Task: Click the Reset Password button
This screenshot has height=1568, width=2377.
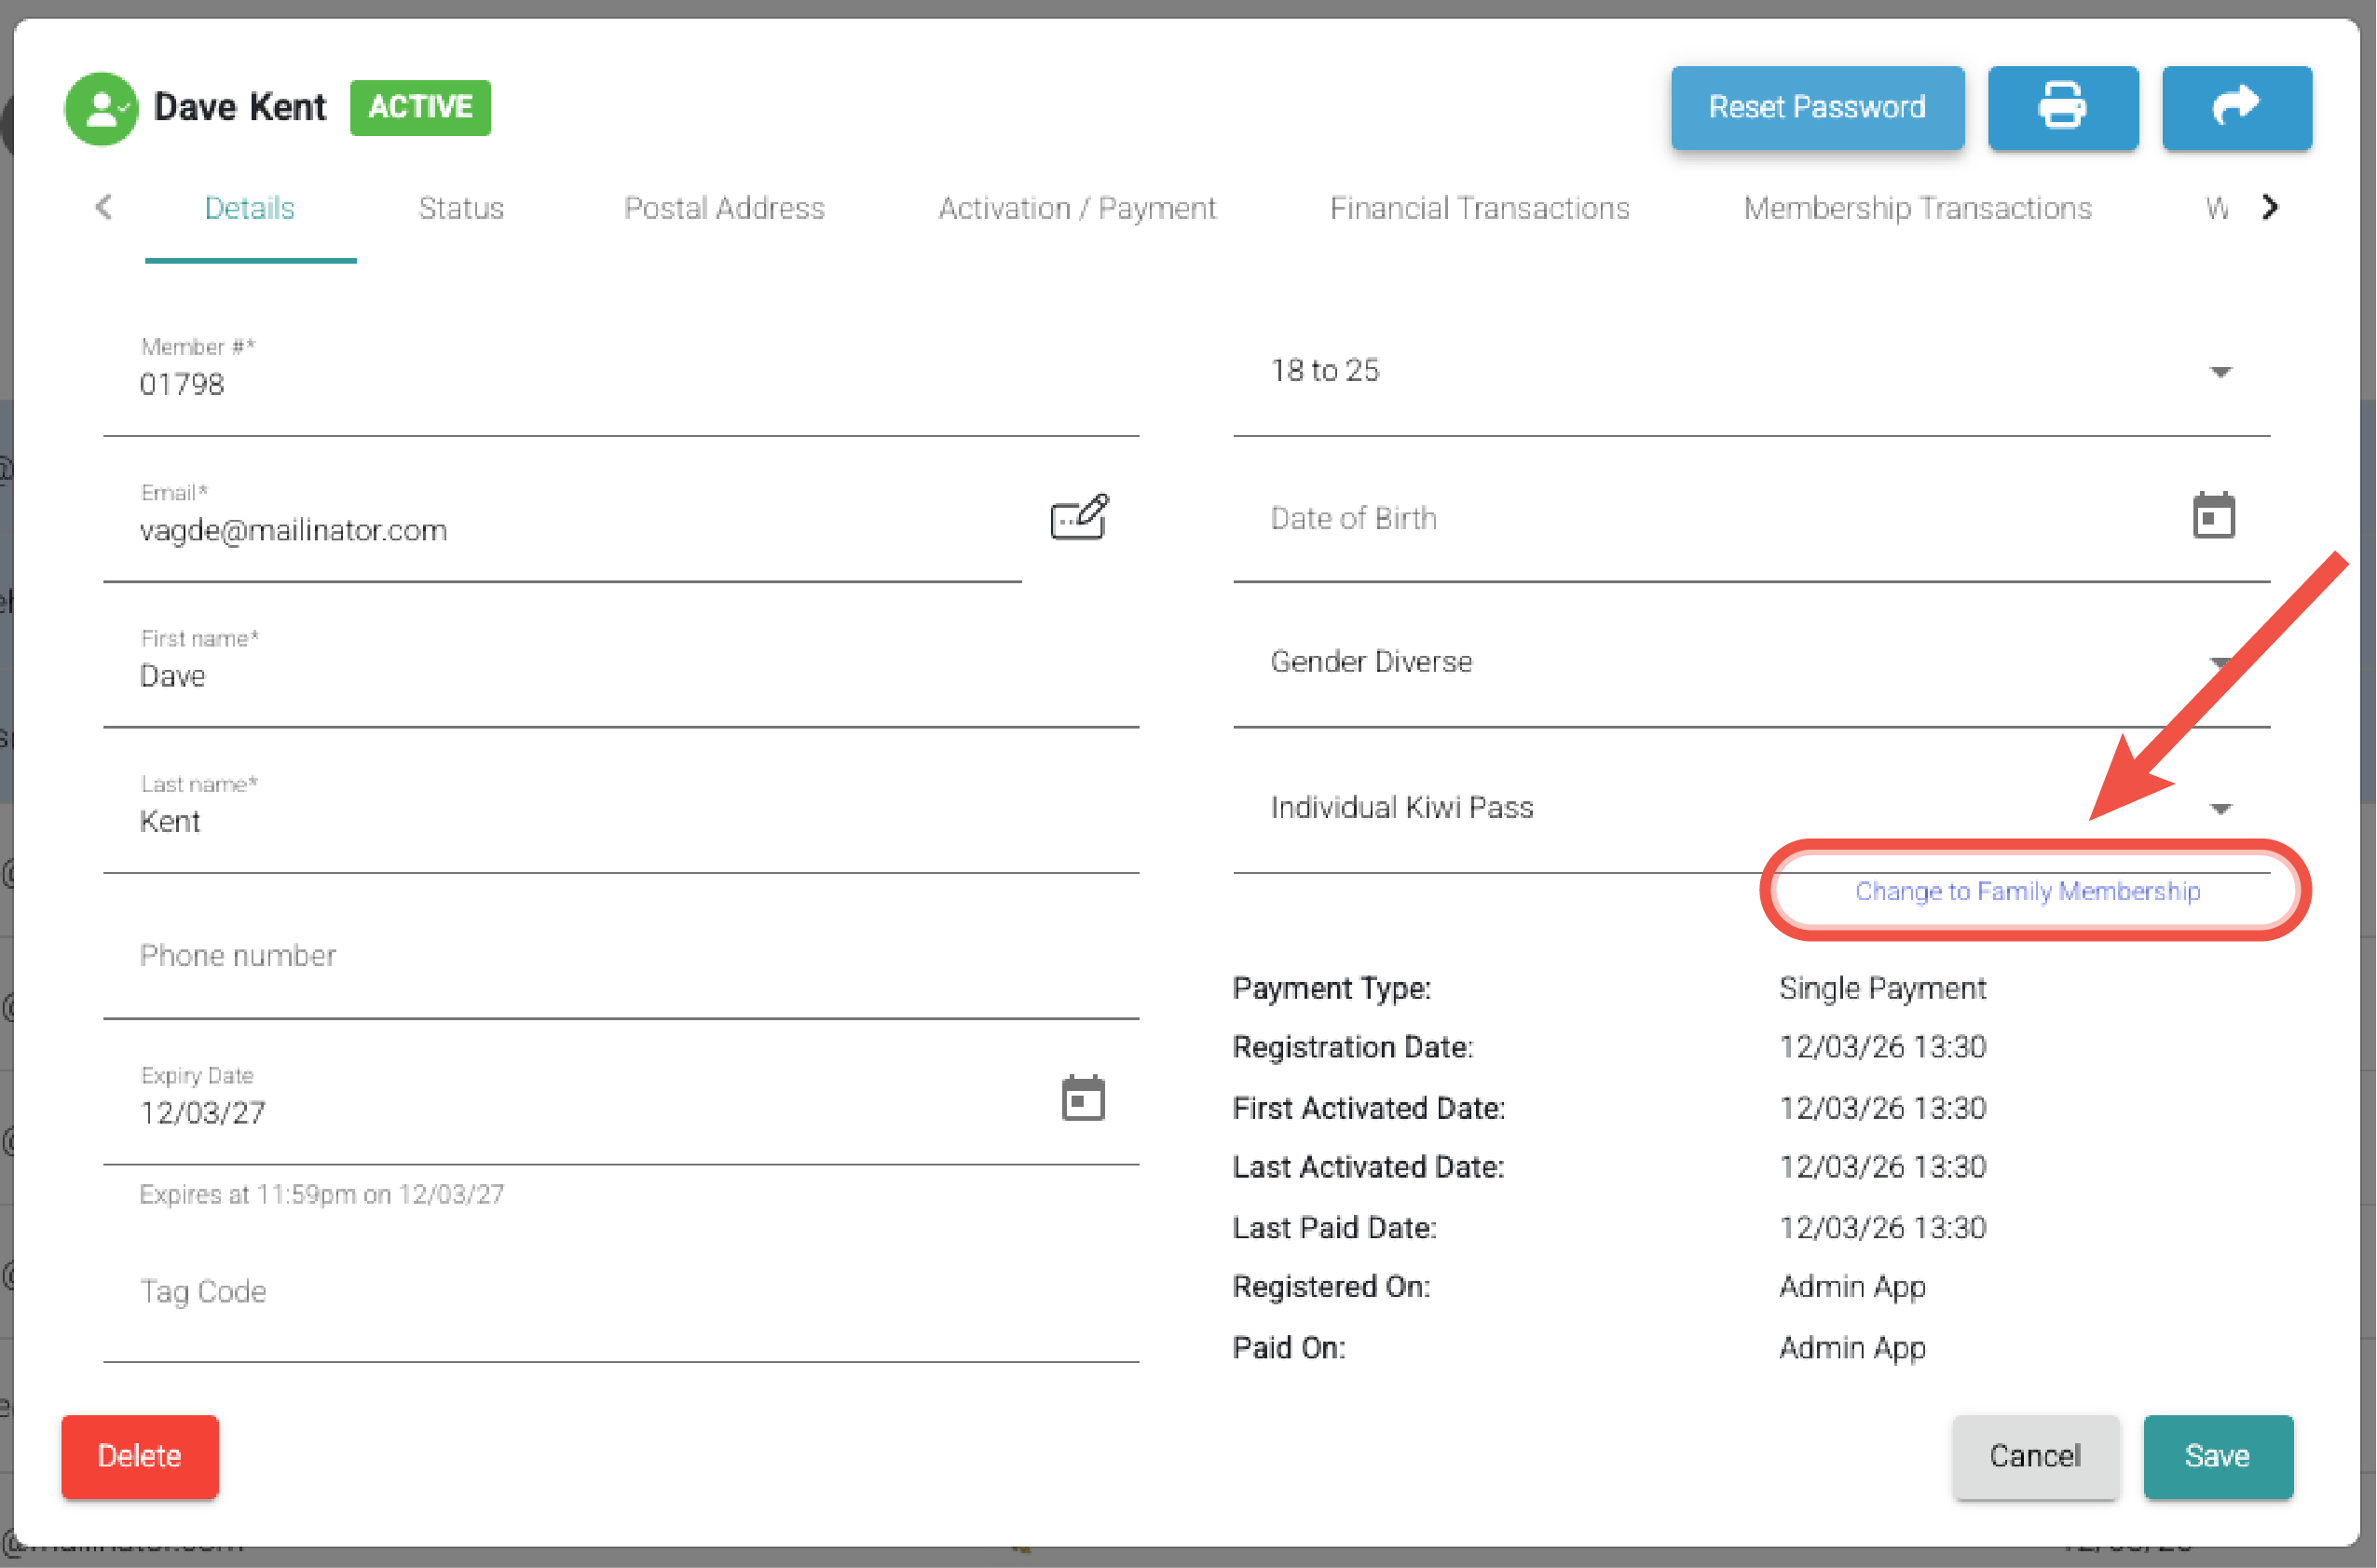Action: (x=1816, y=107)
